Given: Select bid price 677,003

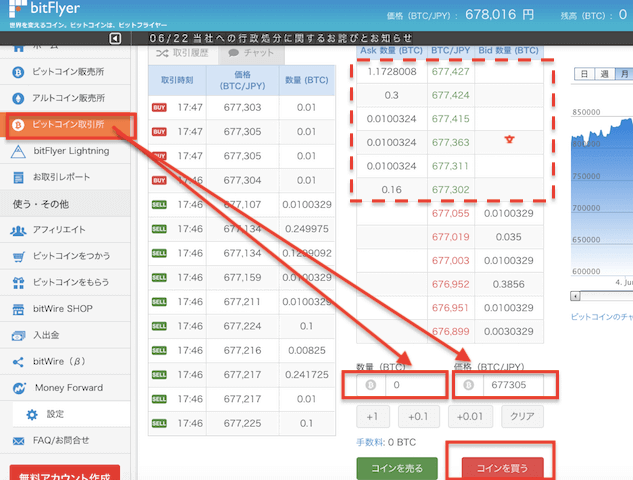Looking at the screenshot, I should [x=451, y=261].
